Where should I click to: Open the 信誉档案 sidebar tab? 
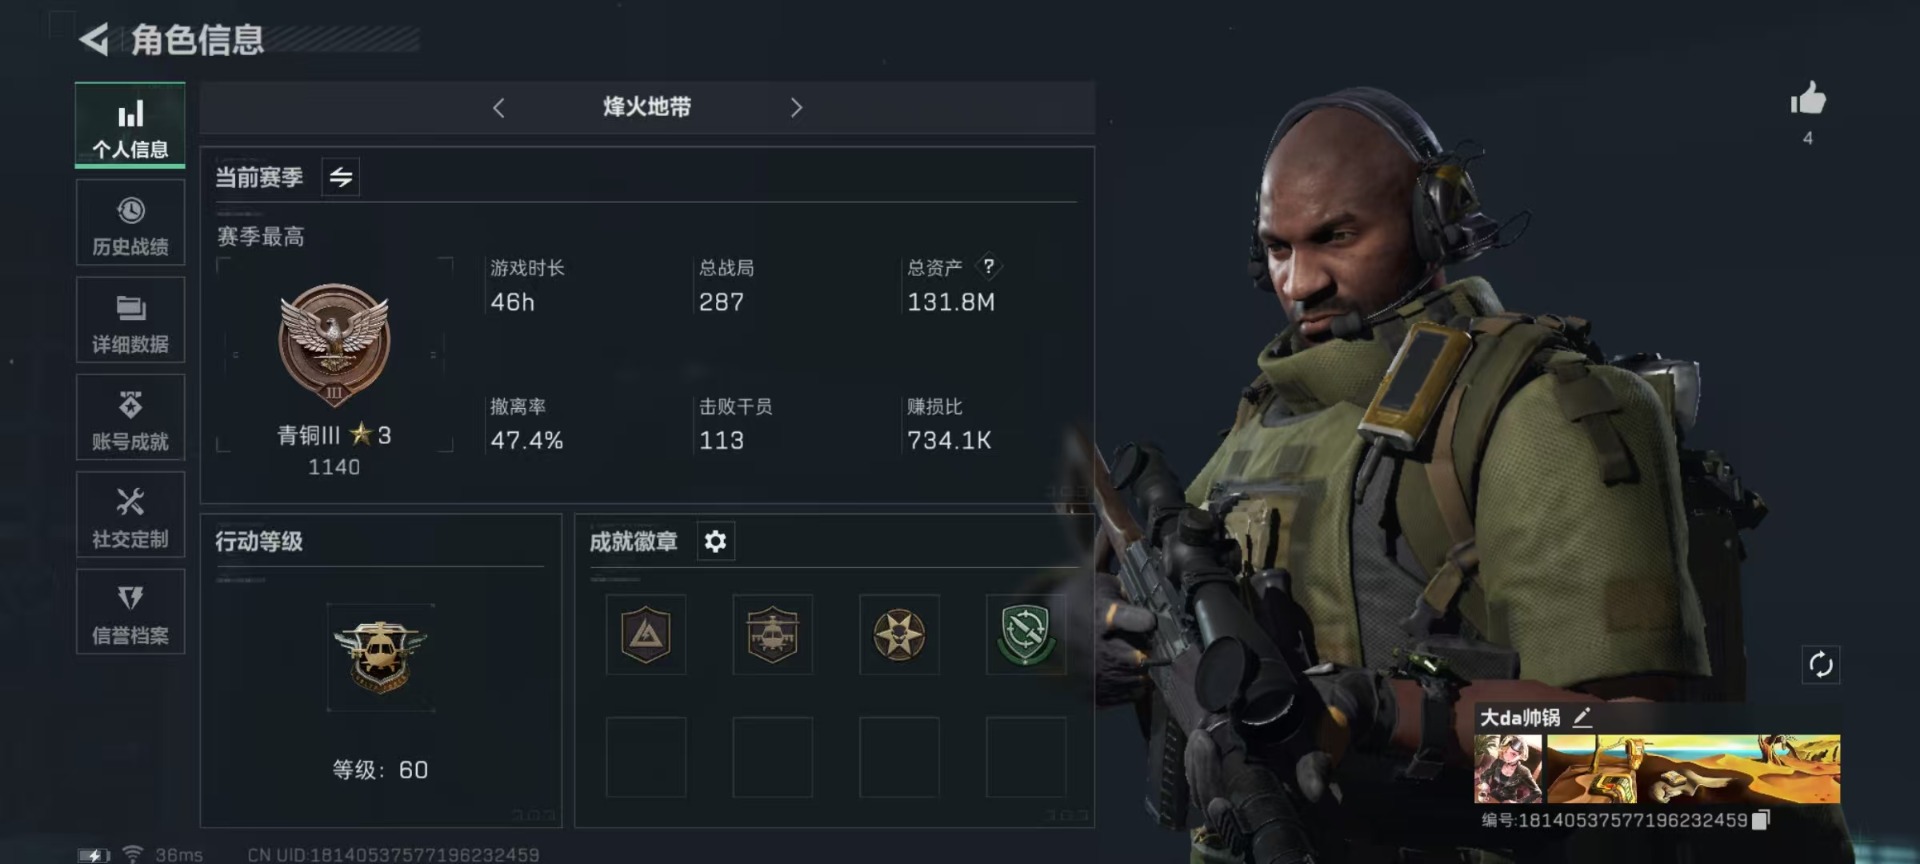(130, 611)
